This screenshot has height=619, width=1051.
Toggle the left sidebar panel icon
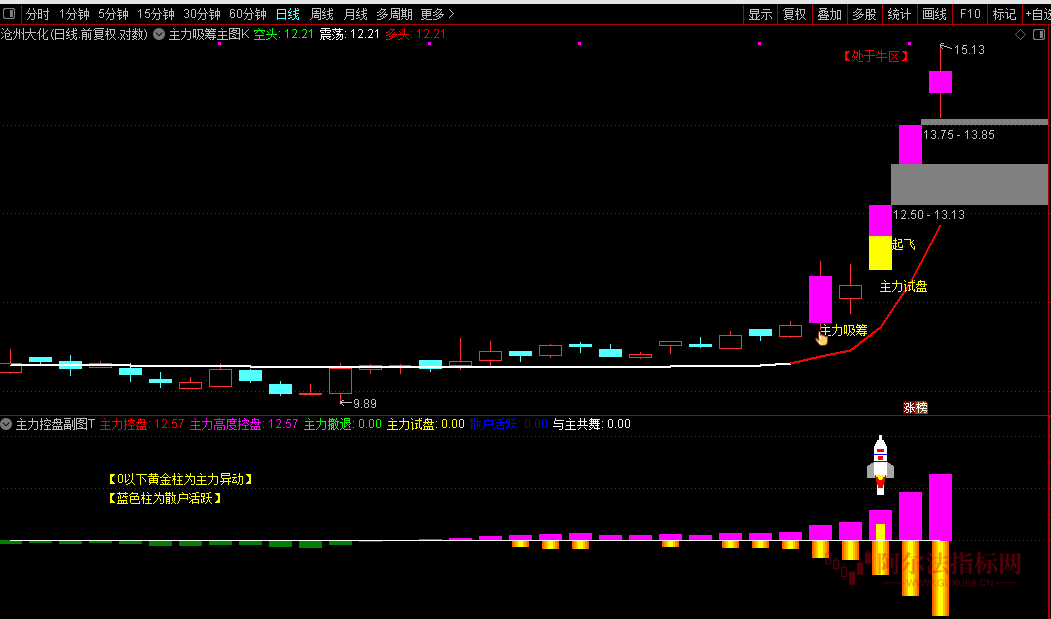(9, 14)
